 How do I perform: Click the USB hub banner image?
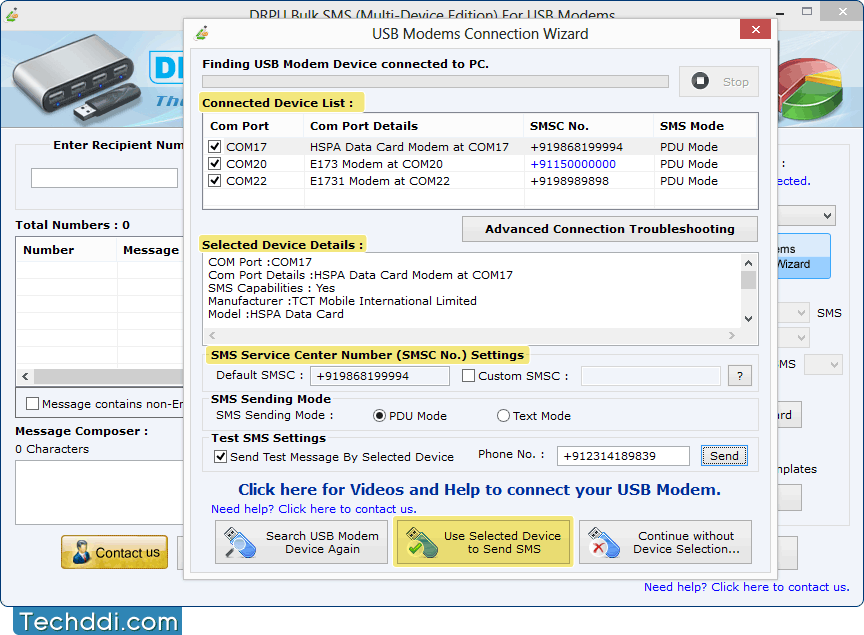[76, 78]
